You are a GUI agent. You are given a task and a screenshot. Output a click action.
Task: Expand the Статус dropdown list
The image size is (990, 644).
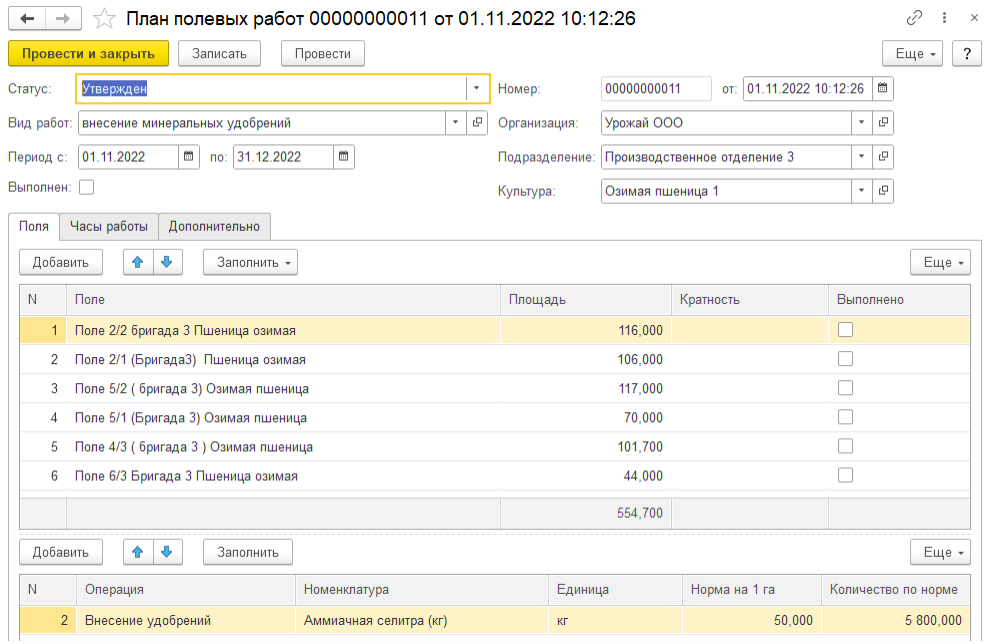pyautogui.click(x=477, y=89)
